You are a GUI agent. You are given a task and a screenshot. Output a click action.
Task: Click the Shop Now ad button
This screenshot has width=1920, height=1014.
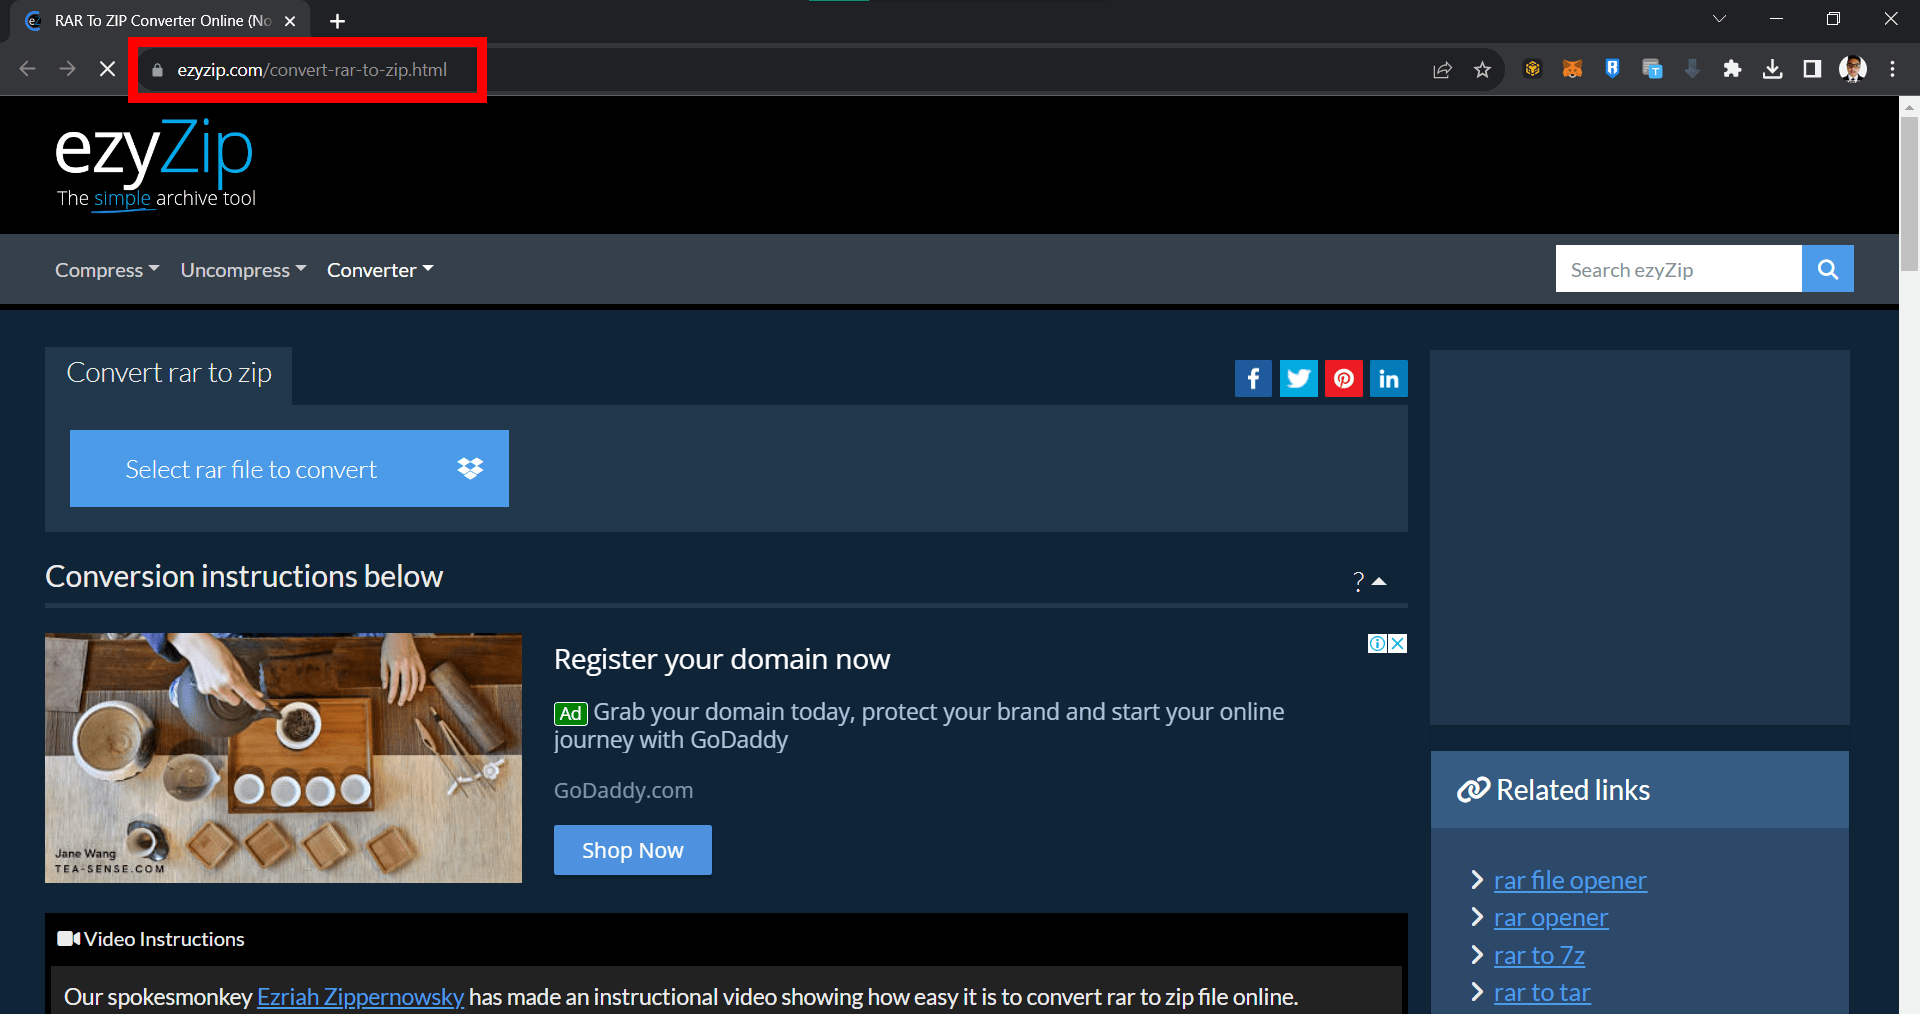coord(632,849)
